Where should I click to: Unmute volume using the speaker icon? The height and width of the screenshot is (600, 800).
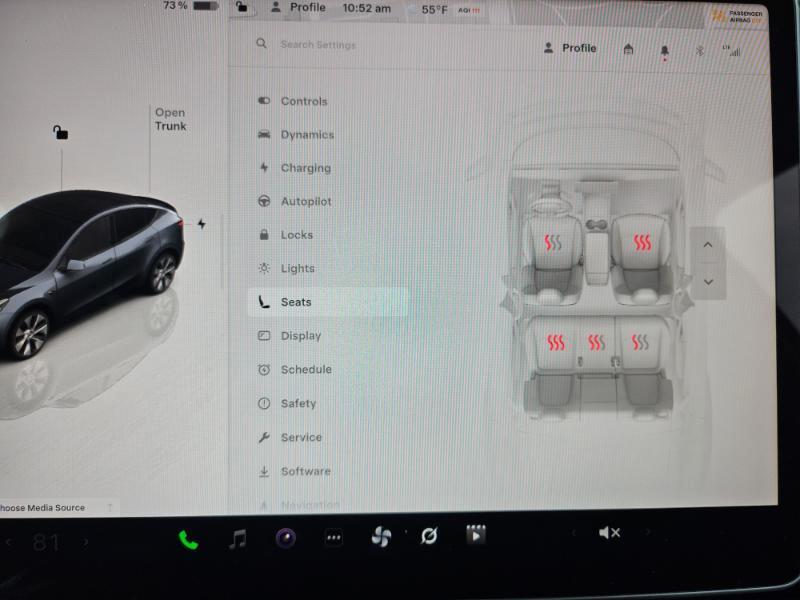tap(609, 533)
